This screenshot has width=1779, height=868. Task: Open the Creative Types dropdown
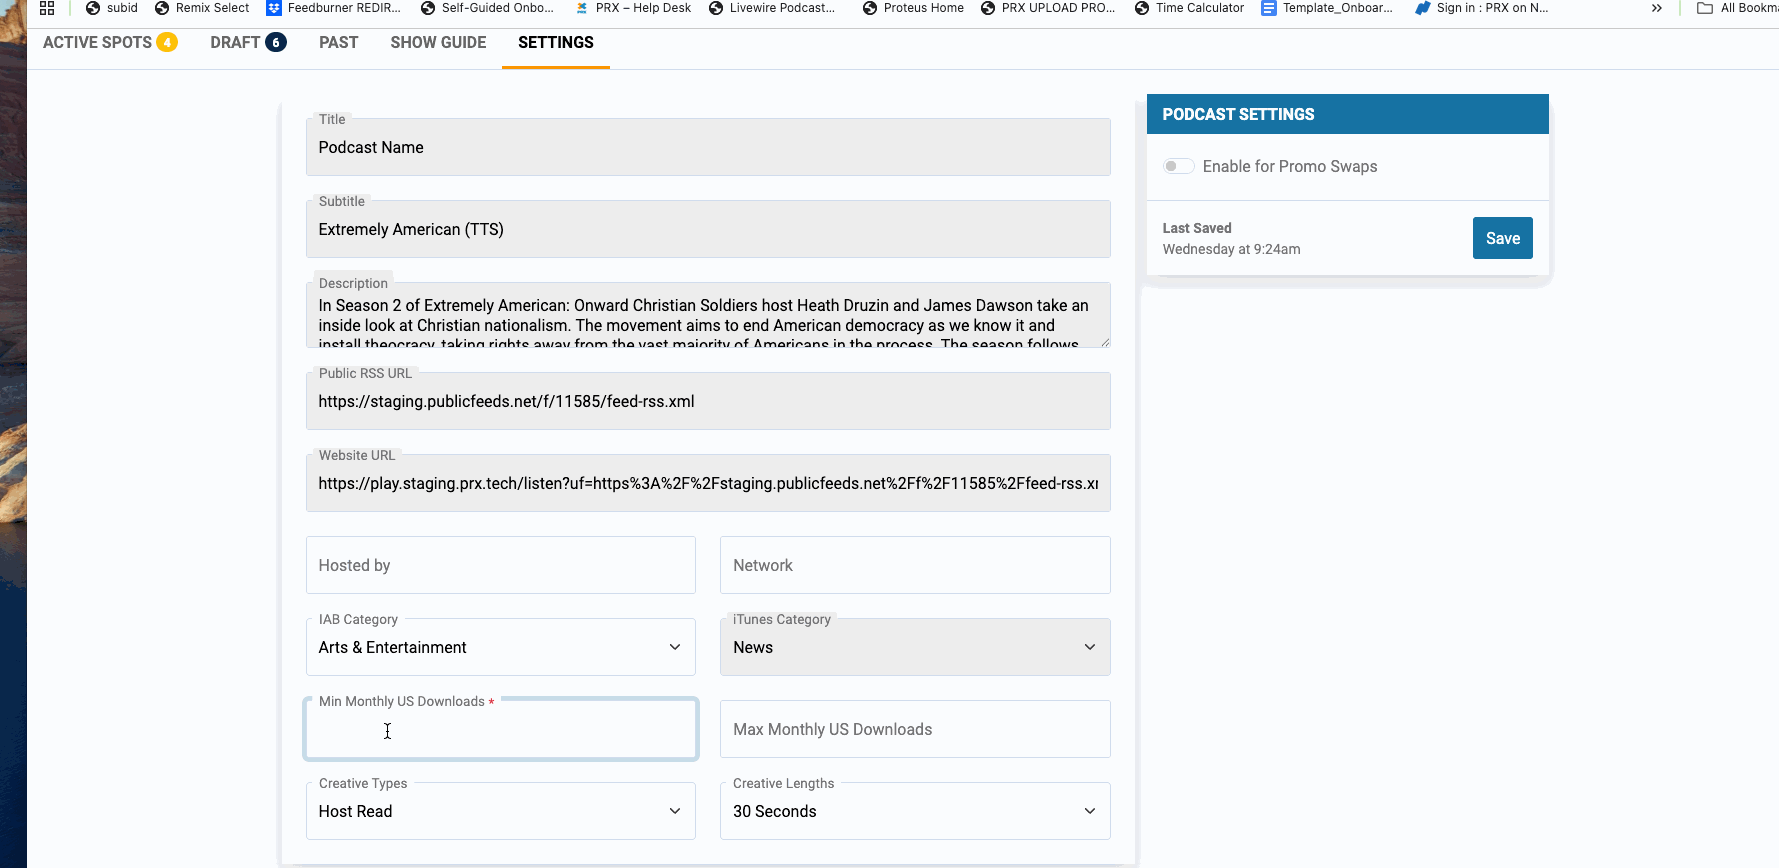click(x=500, y=811)
